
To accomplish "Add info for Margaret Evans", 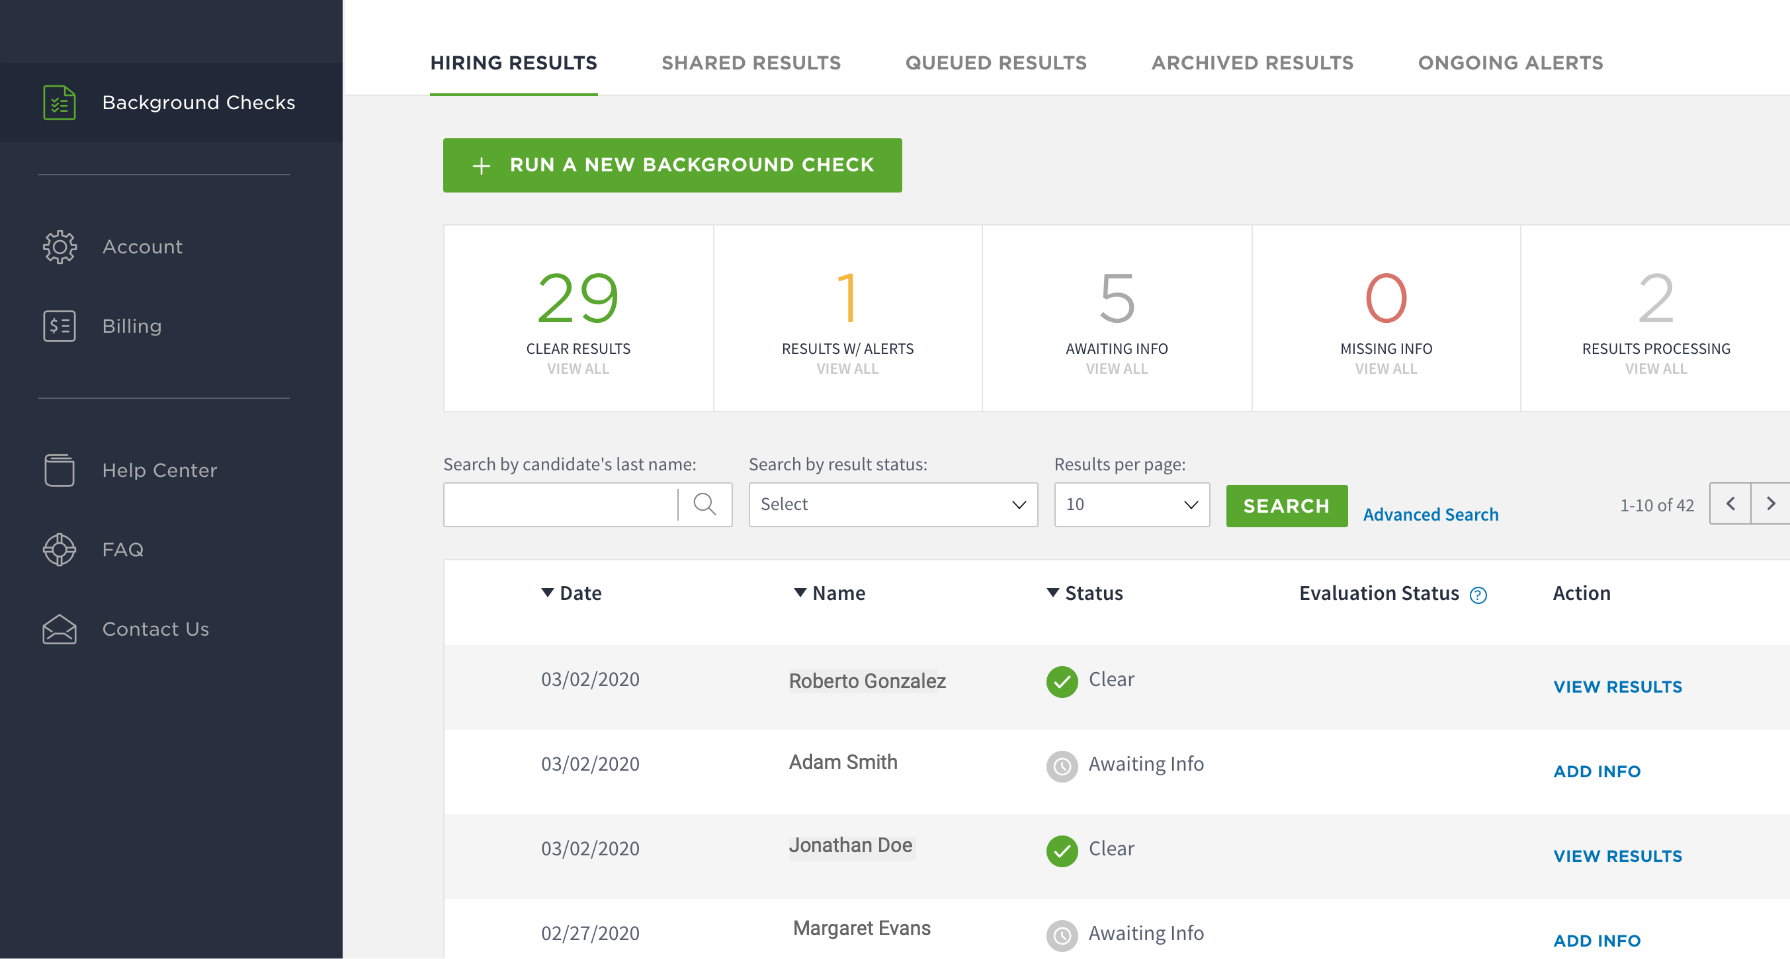I will coord(1597,941).
